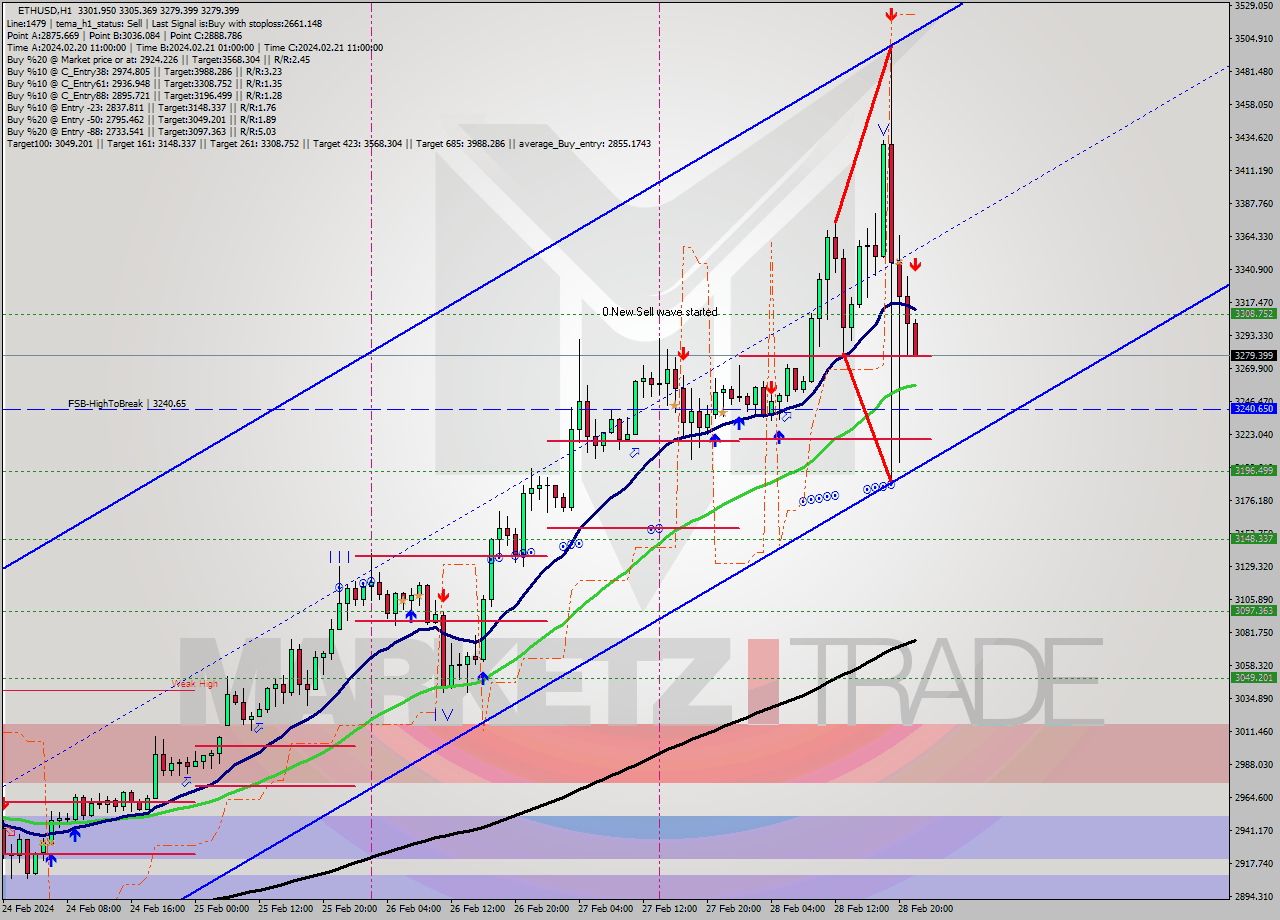This screenshot has width=1280, height=920.
Task: Click the 3223.040 price axis label
Action: [1253, 435]
